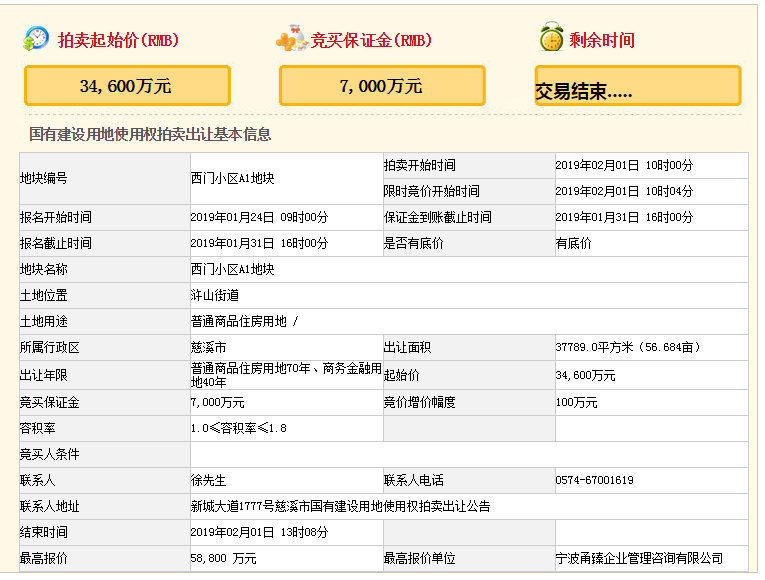
Task: Click the land location value 许山街道
Action: click(x=214, y=296)
